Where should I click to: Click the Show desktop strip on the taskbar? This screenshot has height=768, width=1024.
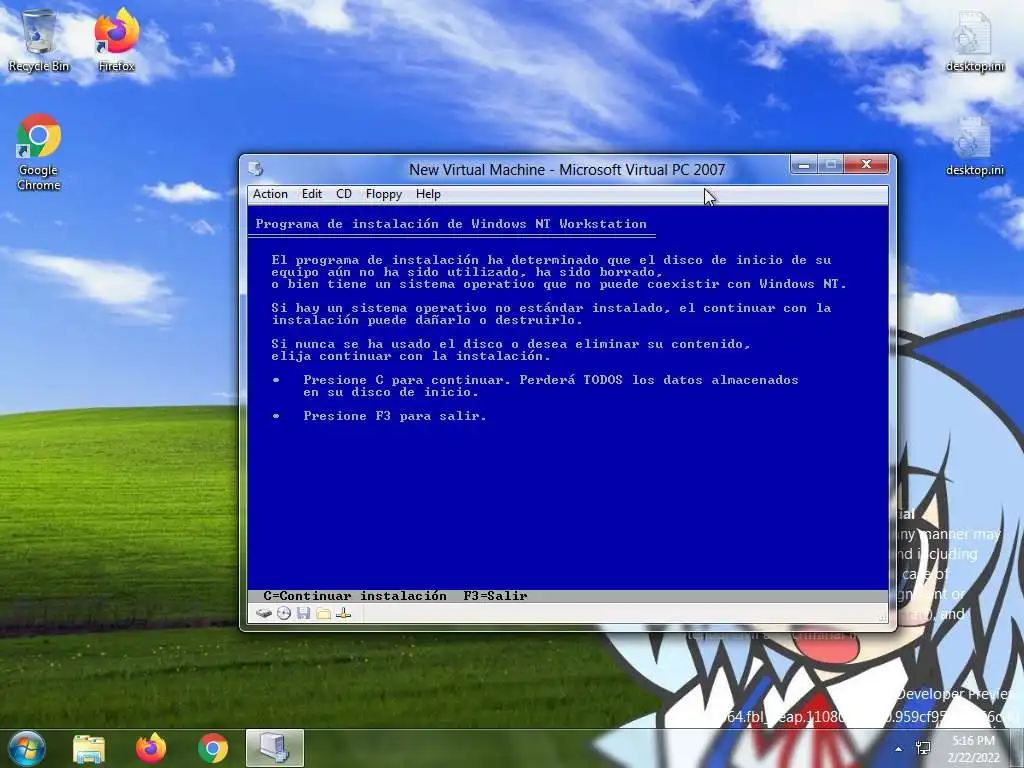[x=1017, y=748]
